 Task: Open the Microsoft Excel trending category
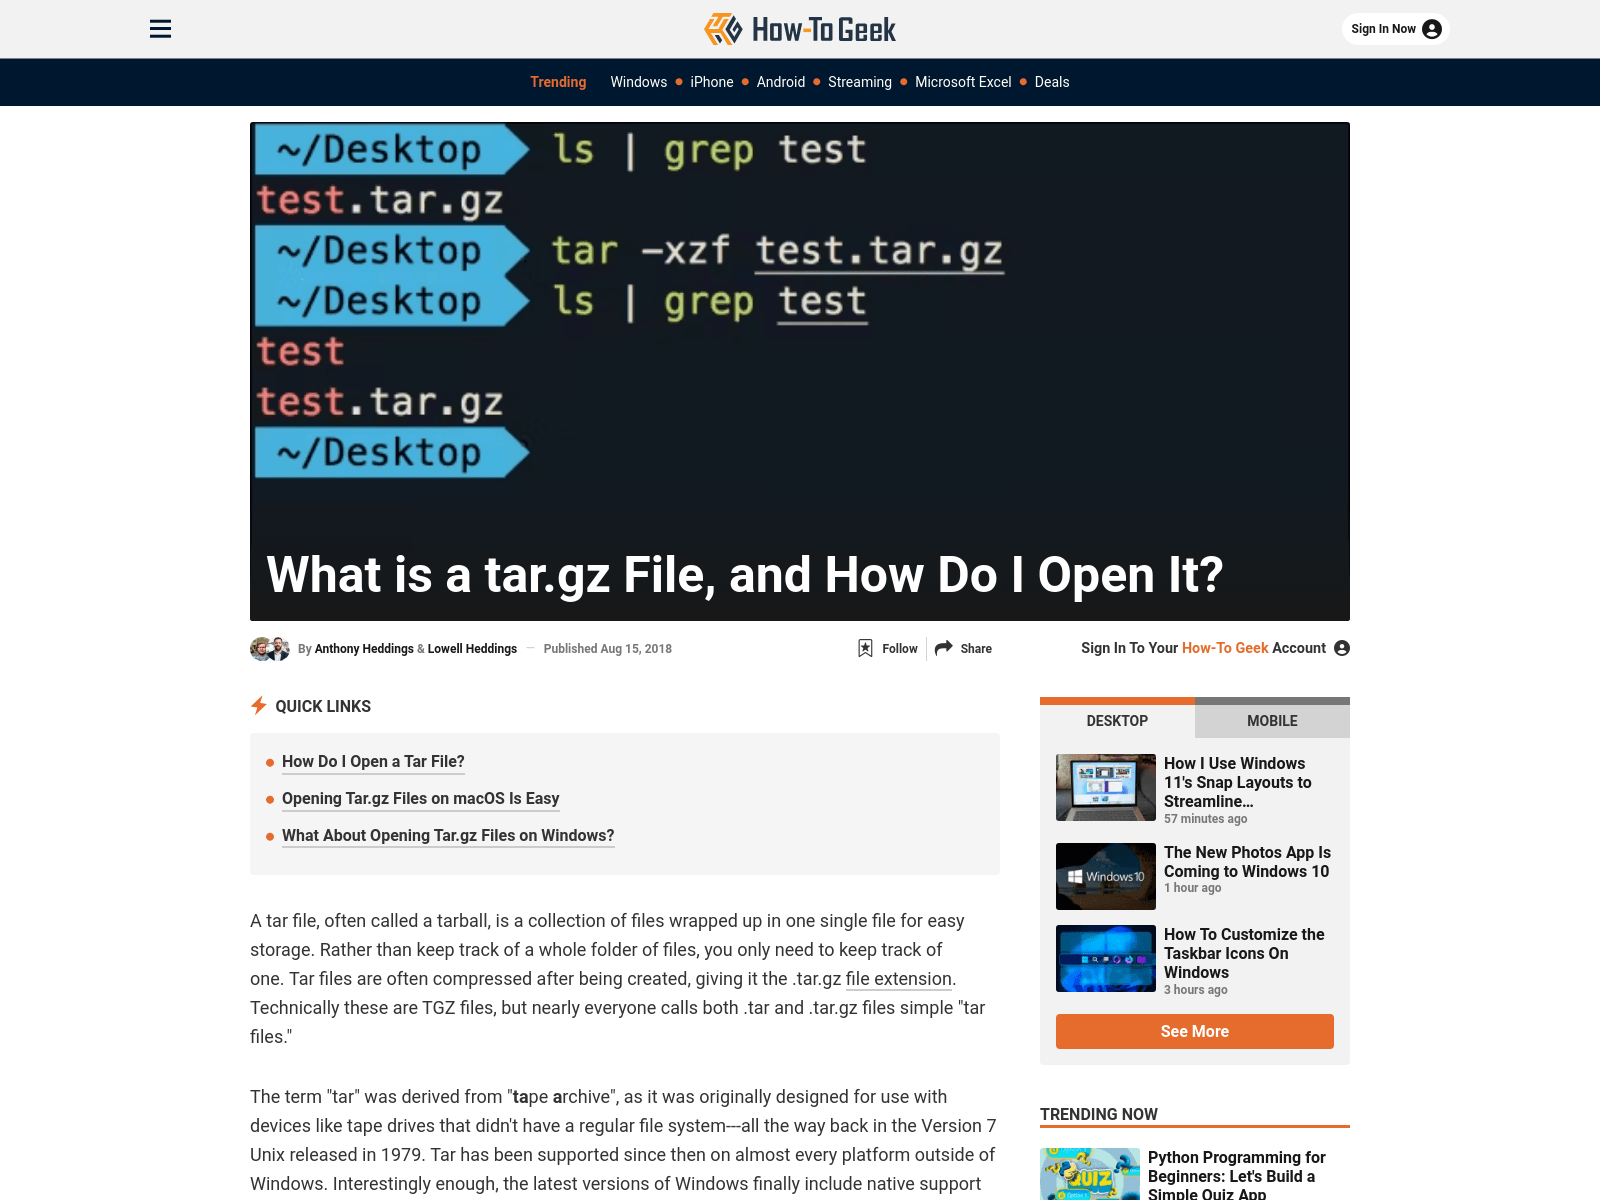click(963, 82)
